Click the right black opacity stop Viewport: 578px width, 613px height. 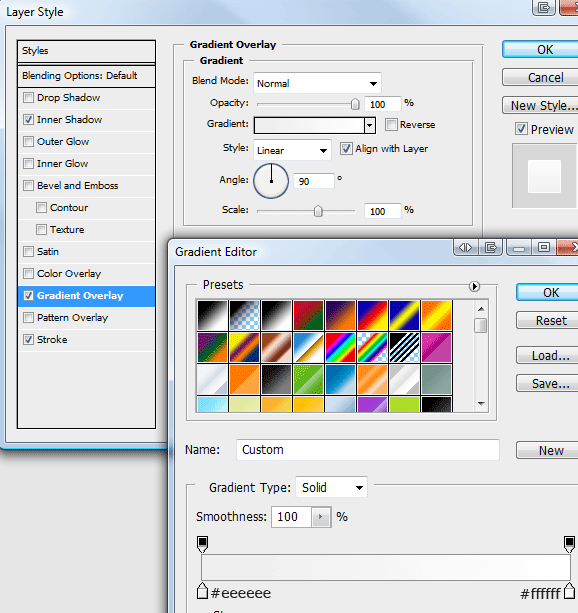point(569,544)
